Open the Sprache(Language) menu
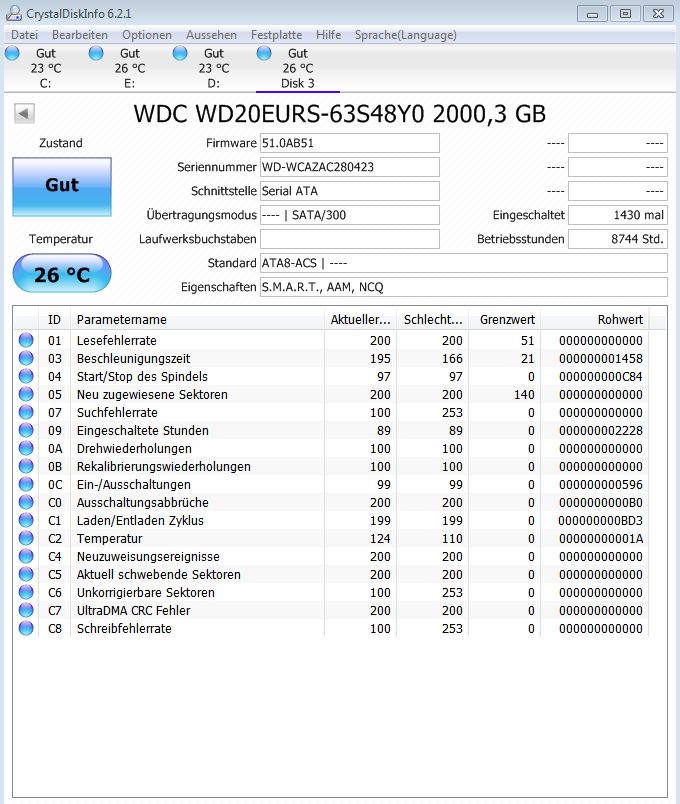The image size is (680, 804). tap(406, 35)
